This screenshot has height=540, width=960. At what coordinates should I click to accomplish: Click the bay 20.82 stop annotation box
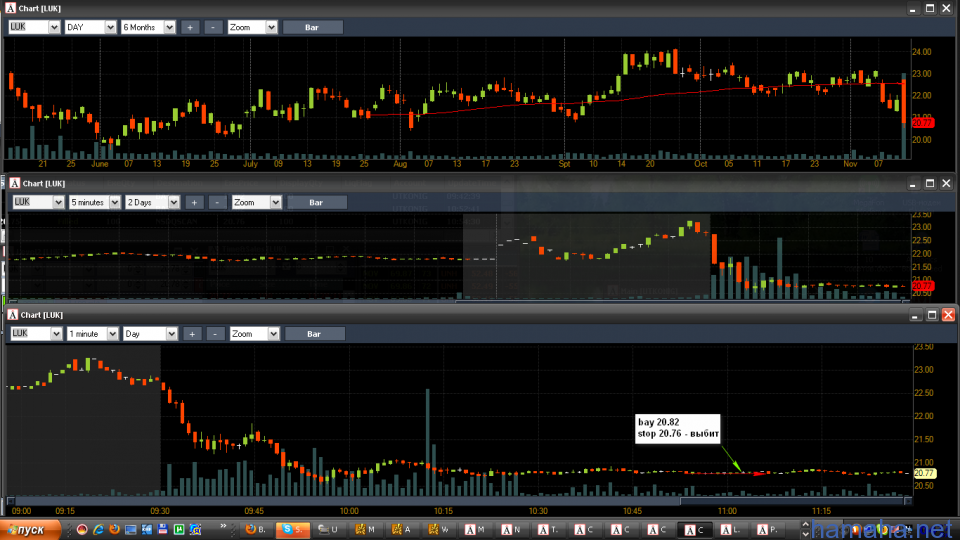677,428
